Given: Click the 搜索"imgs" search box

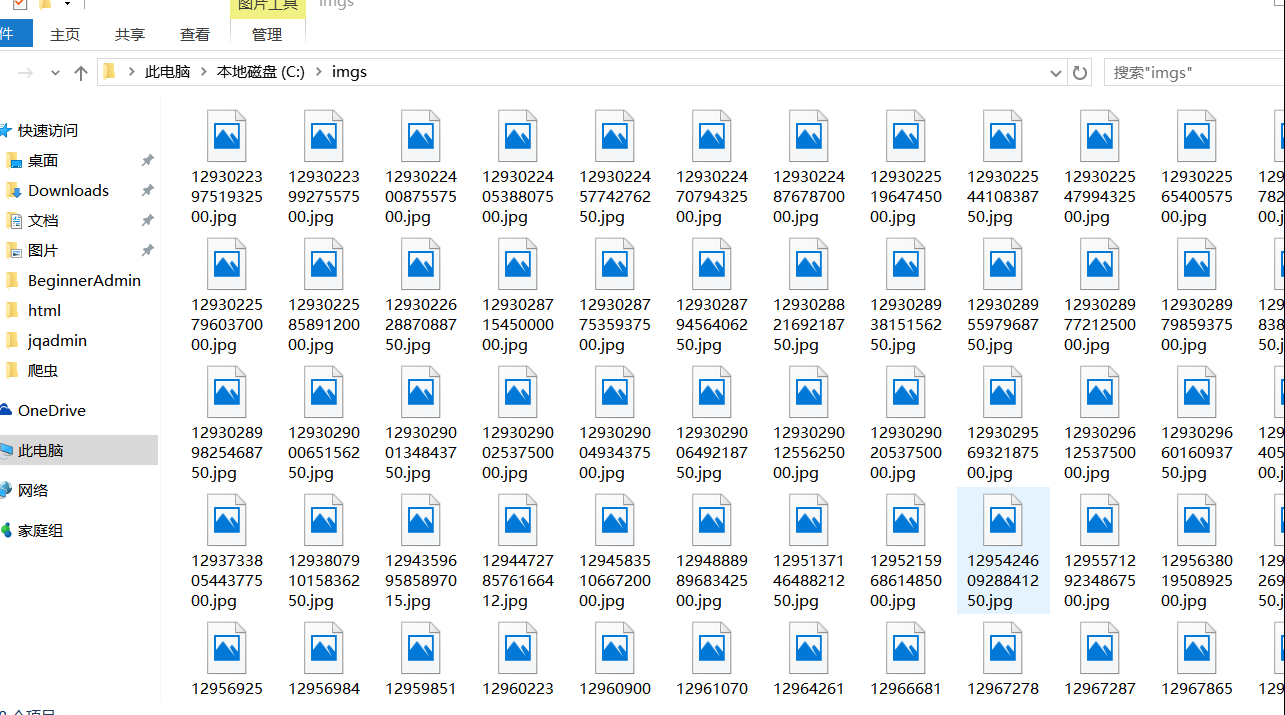Looking at the screenshot, I should coord(1195,73).
